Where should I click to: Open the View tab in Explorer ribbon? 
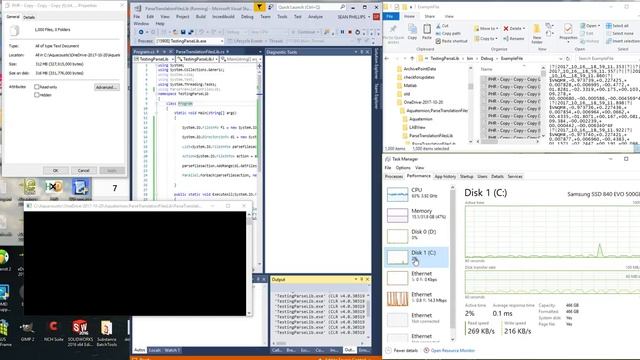(x=449, y=16)
